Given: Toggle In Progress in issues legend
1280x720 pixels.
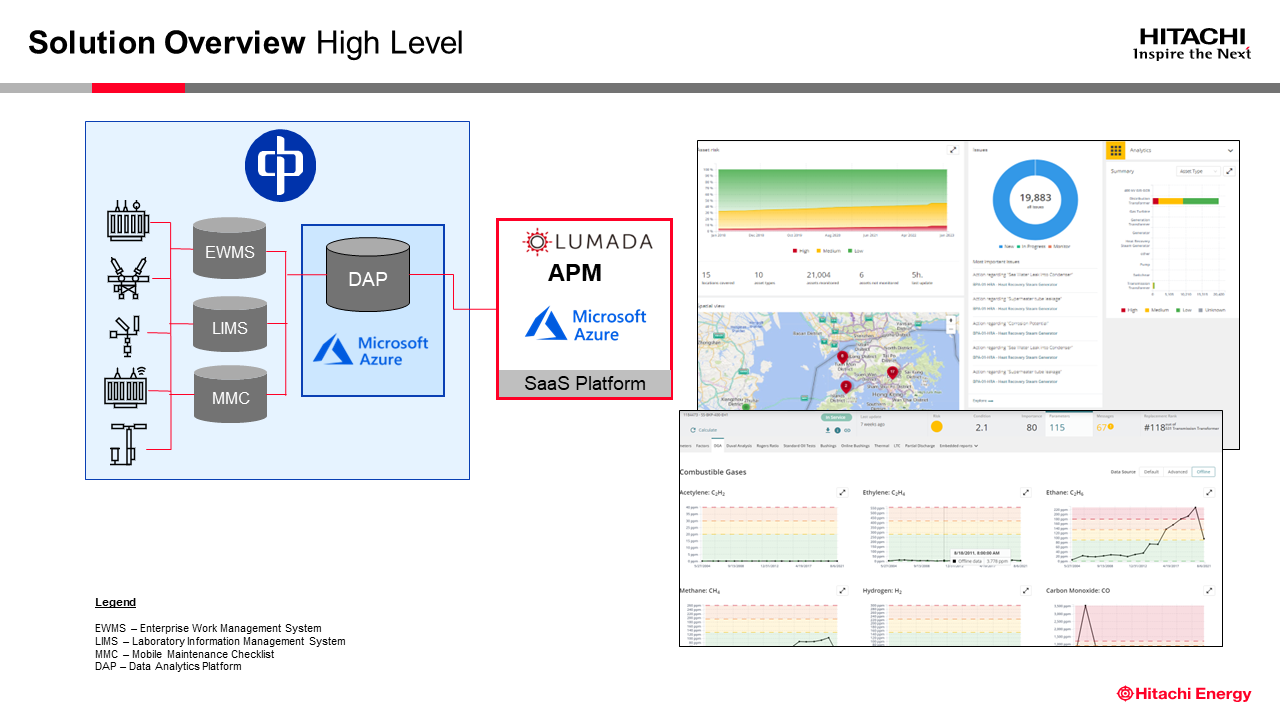Looking at the screenshot, I should tap(1031, 246).
